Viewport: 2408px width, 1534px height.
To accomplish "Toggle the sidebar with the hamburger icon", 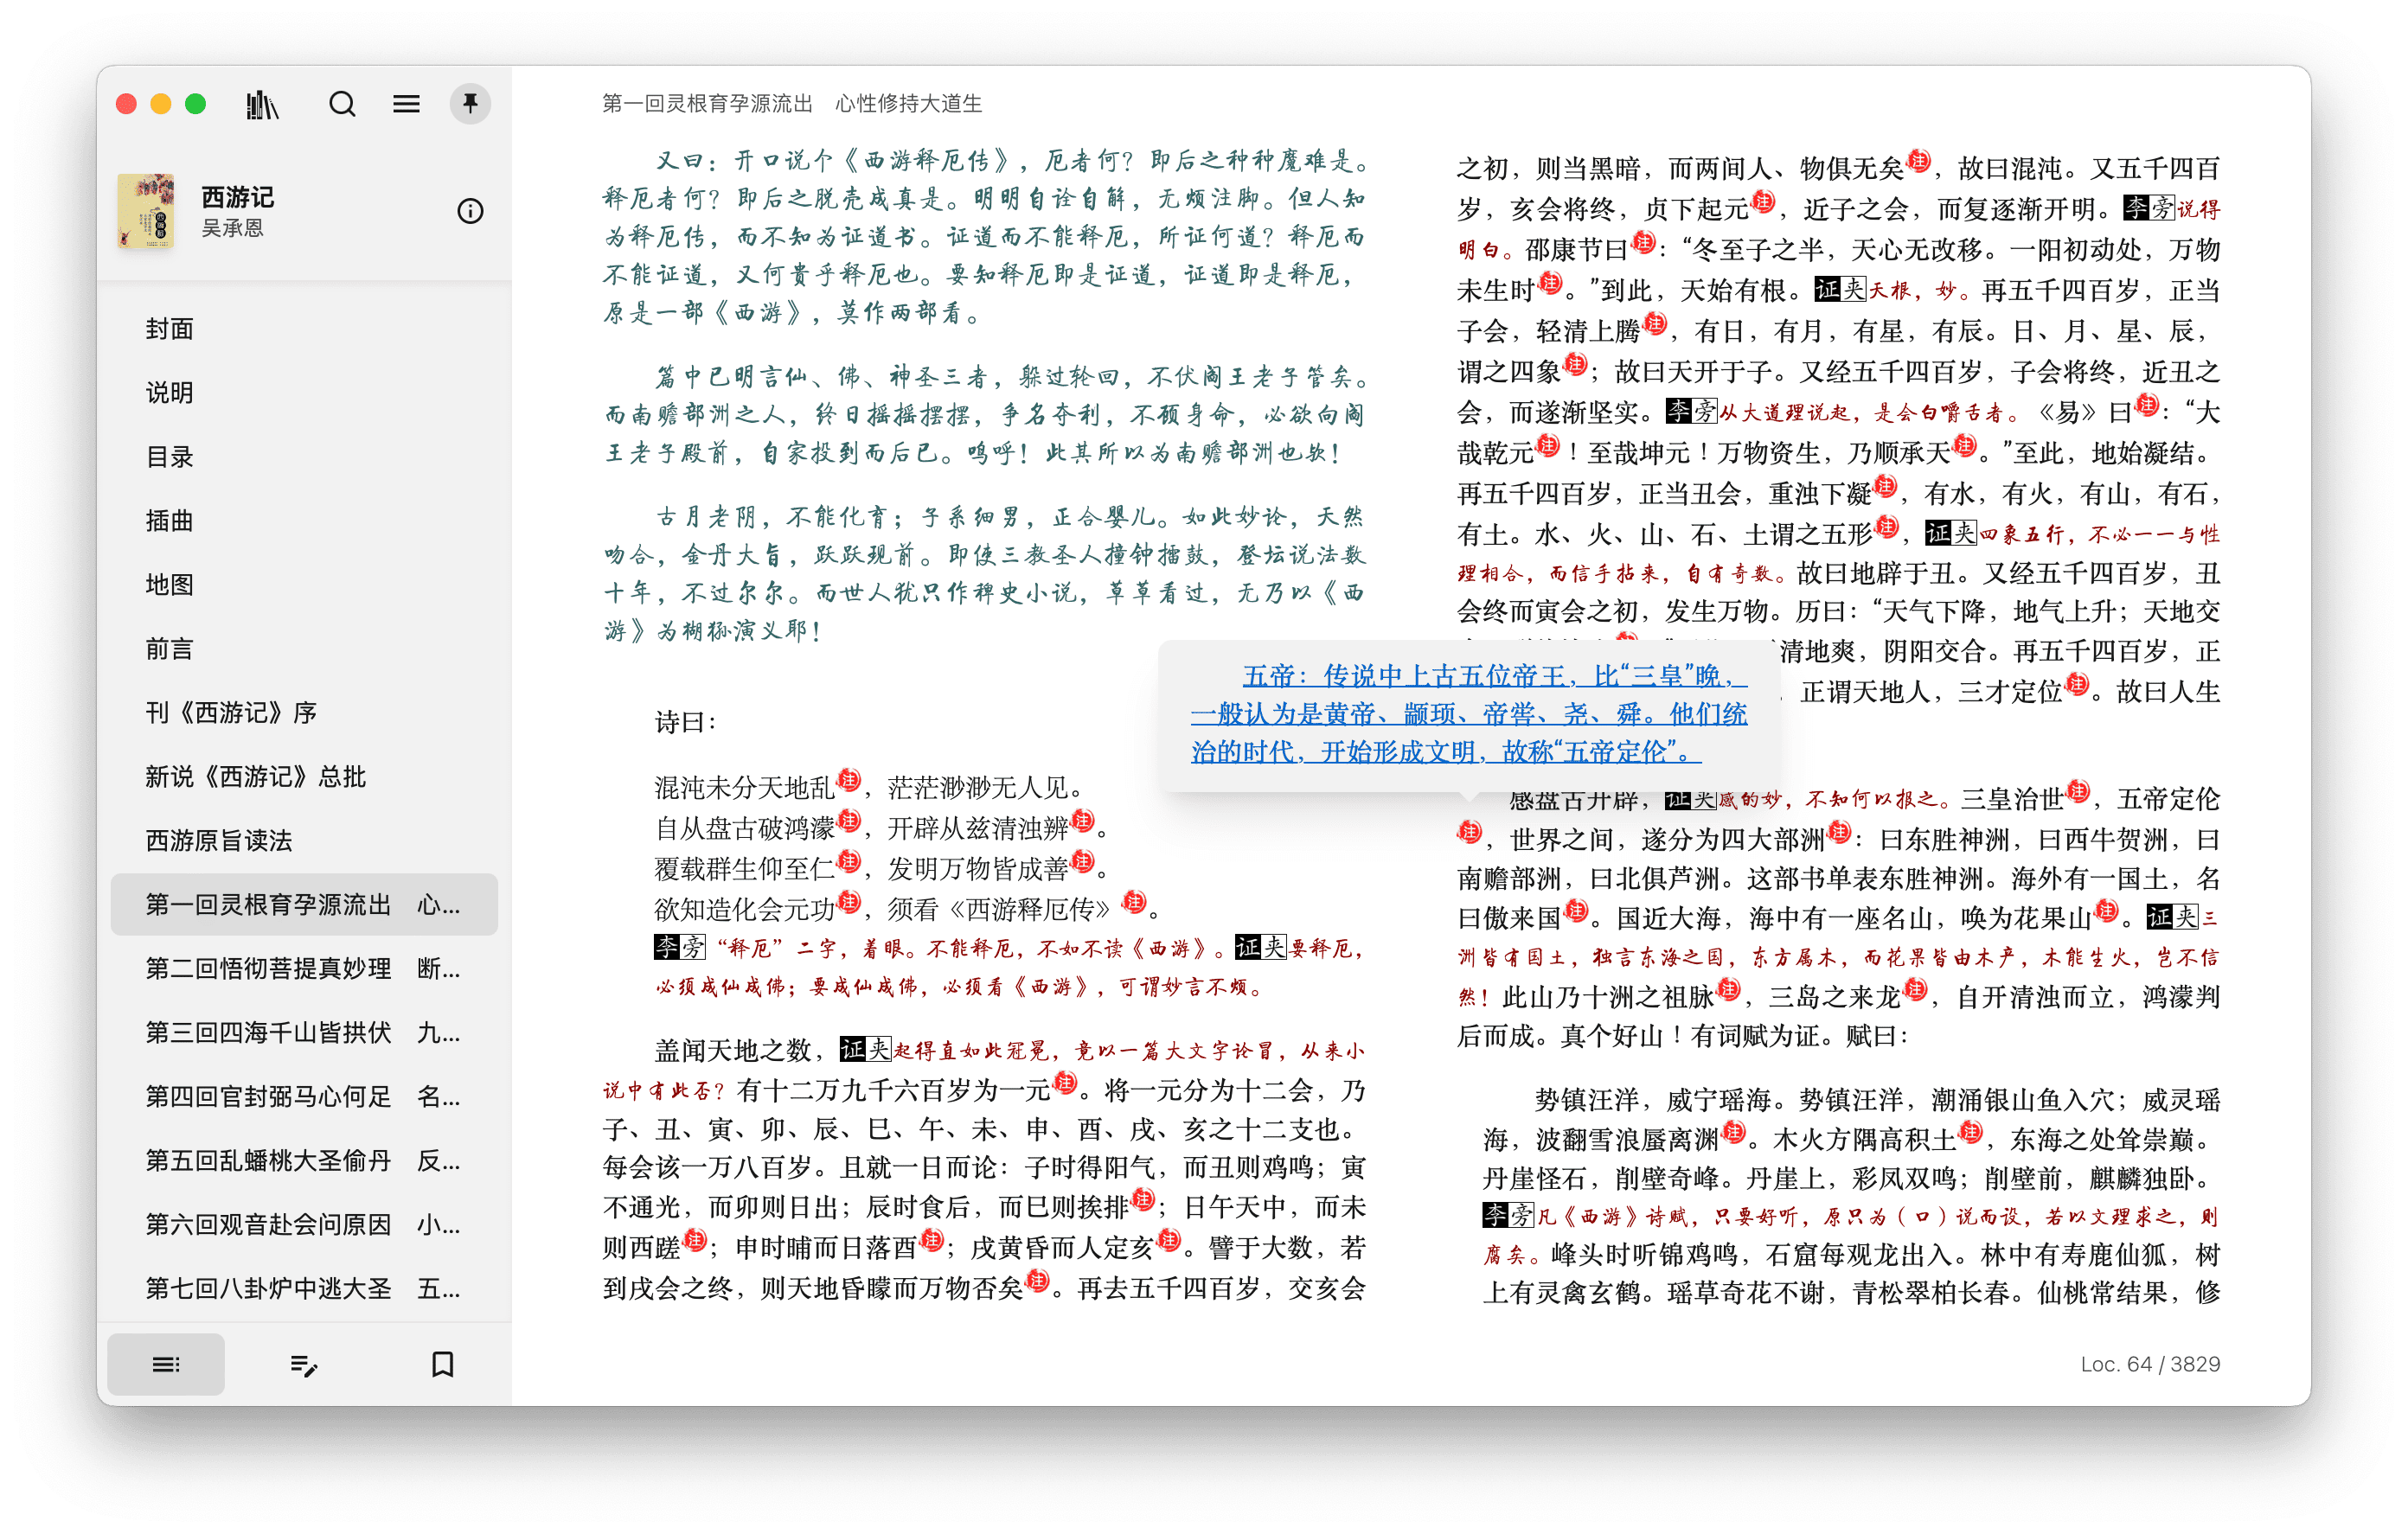I will pyautogui.click(x=406, y=103).
